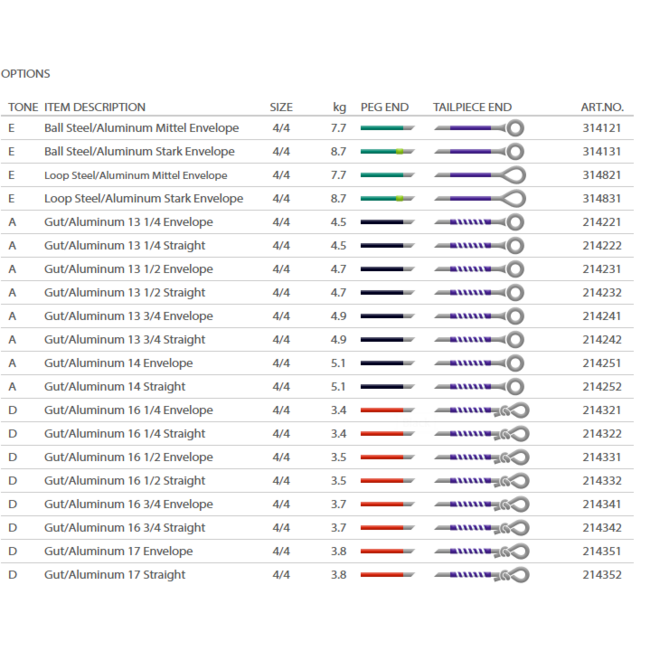Click the loop tailpiece icon for article 314831
The height and width of the screenshot is (650, 650).
479,199
